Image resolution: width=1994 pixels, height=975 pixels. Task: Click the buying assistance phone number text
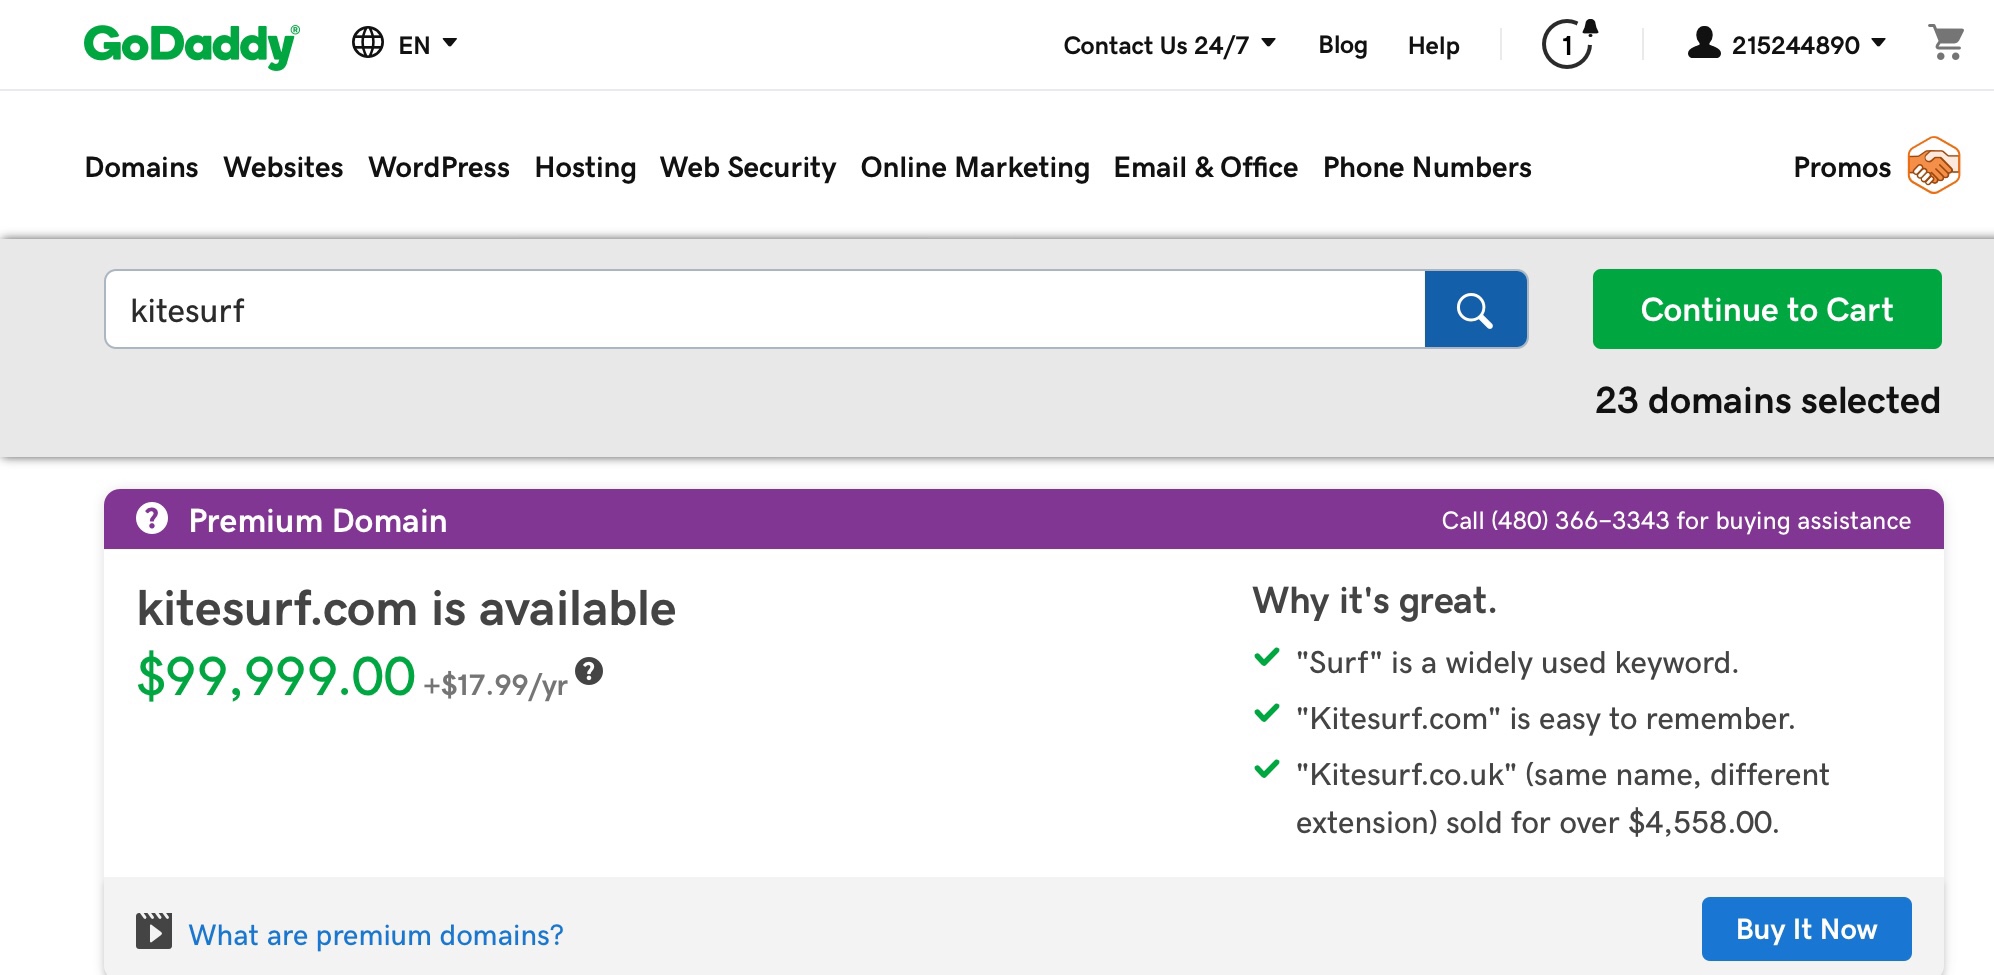tap(1676, 521)
